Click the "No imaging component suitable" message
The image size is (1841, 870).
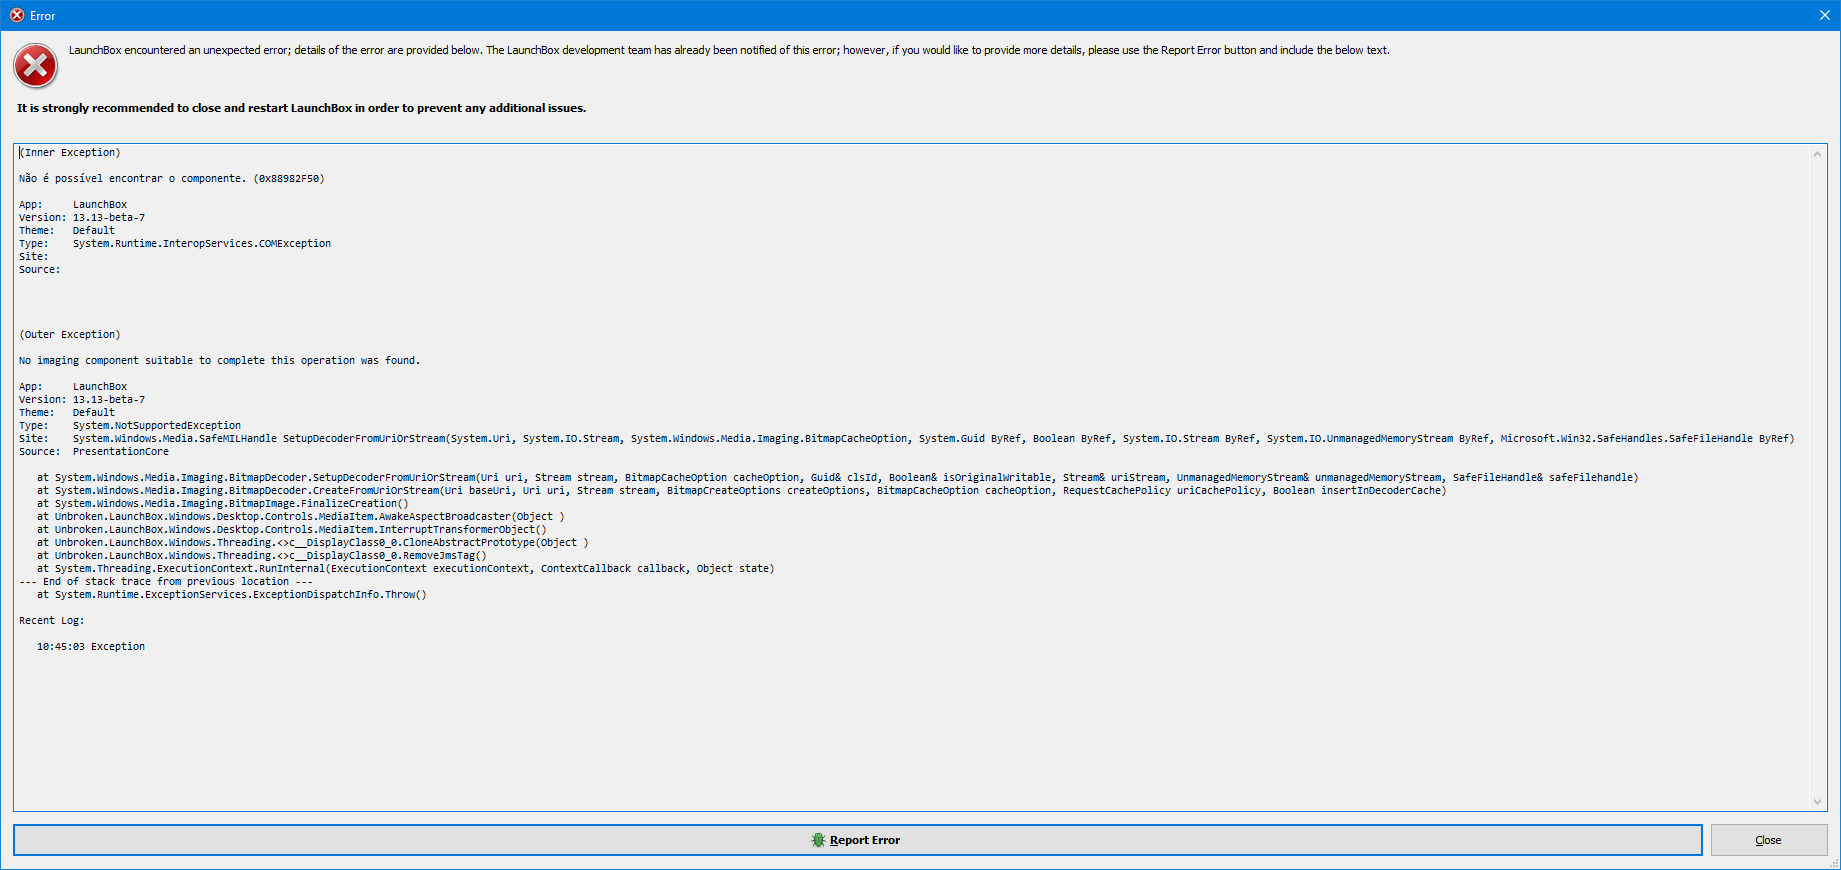click(220, 361)
